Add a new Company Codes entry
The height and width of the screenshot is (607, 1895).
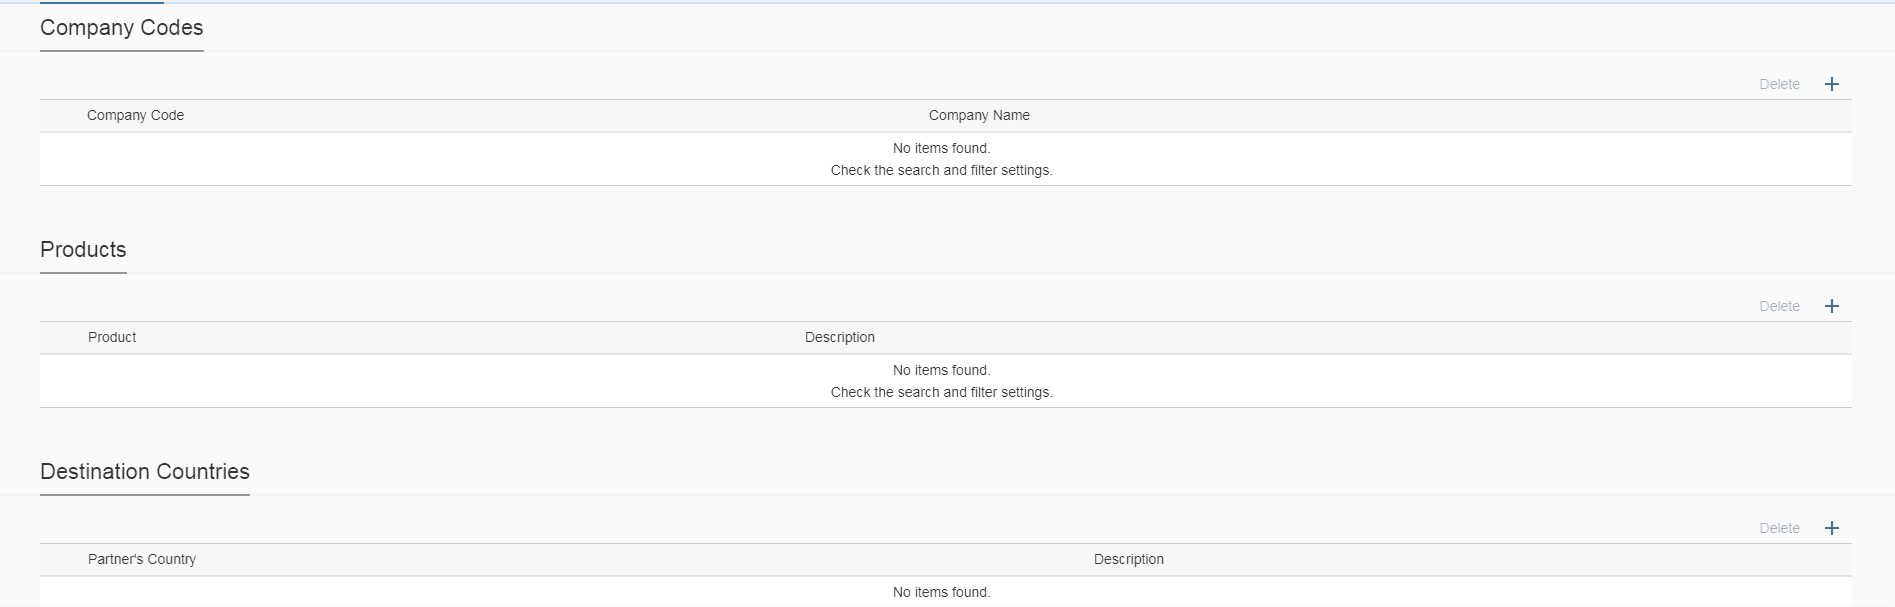click(1831, 84)
